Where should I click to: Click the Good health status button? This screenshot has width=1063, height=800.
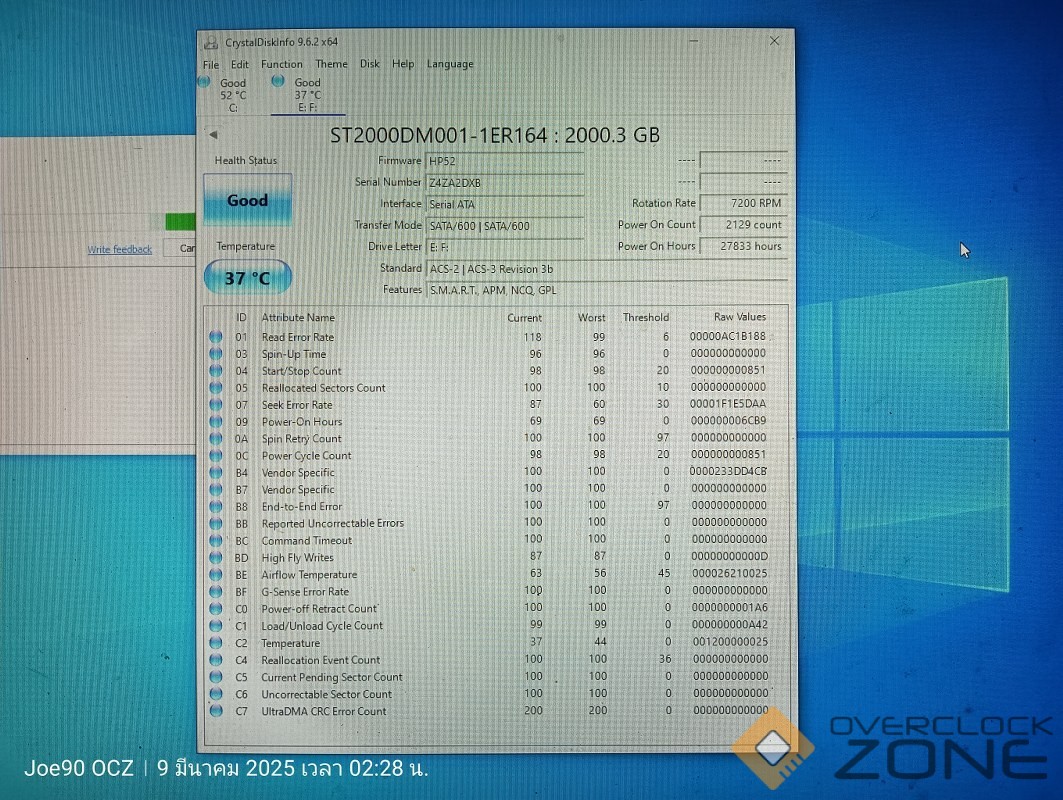click(247, 200)
